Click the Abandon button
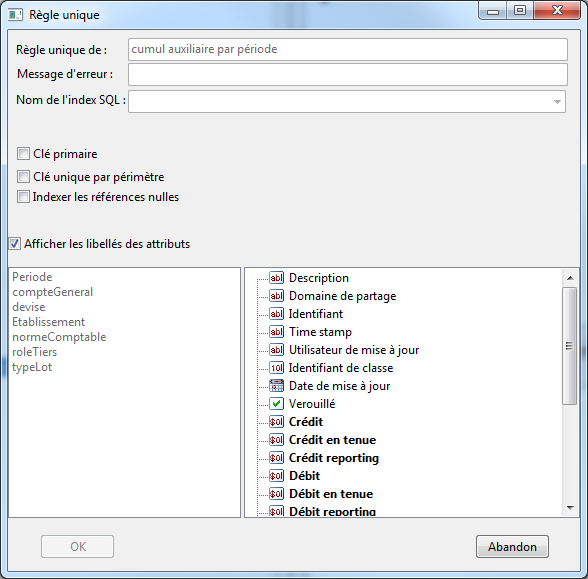 pos(512,547)
